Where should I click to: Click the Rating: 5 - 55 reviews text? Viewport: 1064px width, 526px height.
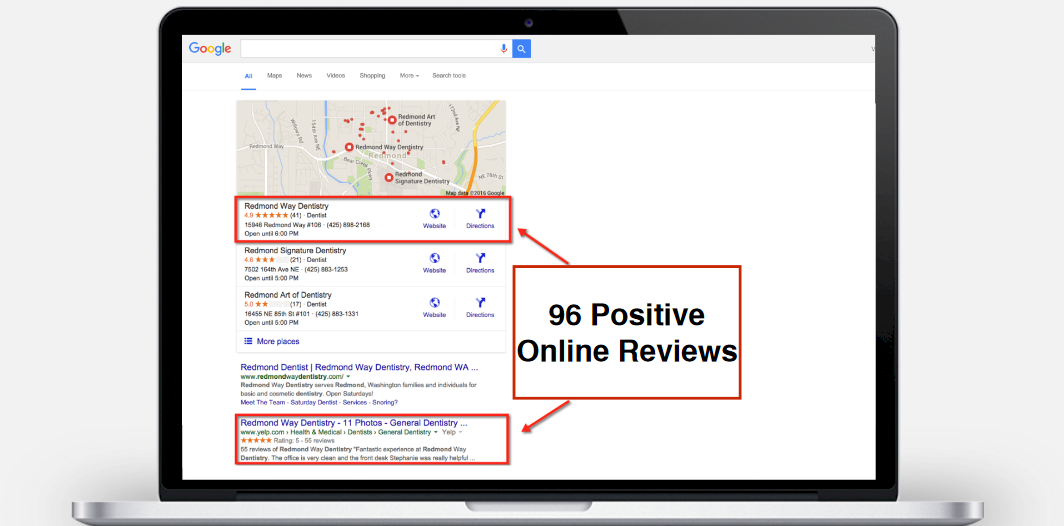(304, 440)
